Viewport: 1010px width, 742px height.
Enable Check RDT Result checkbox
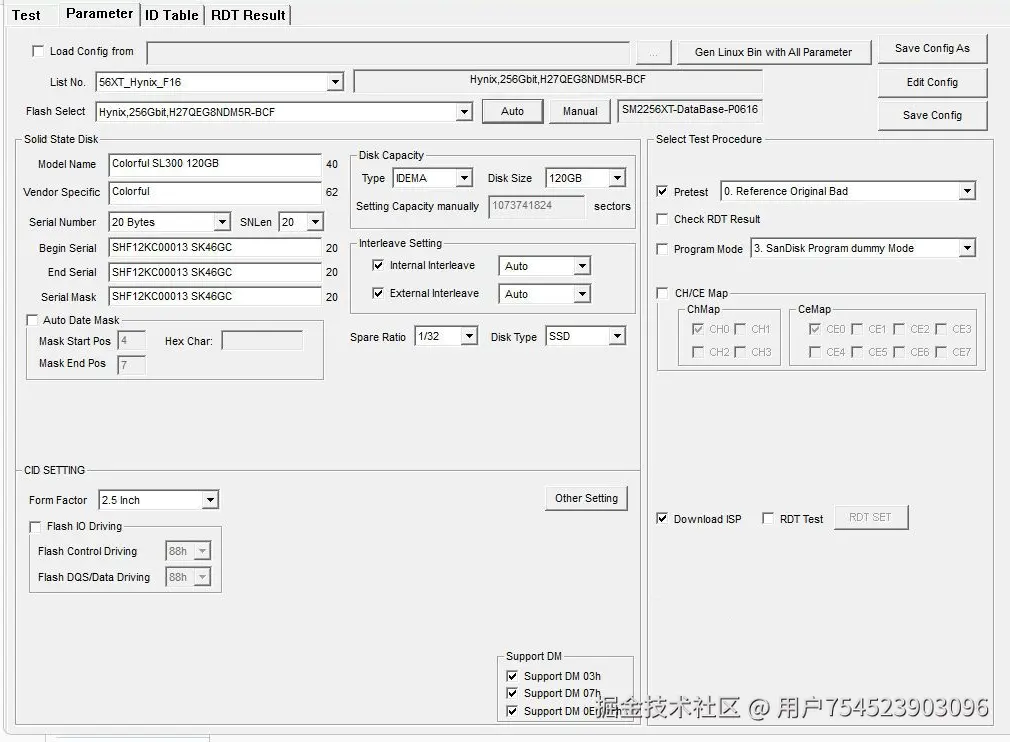click(x=662, y=219)
